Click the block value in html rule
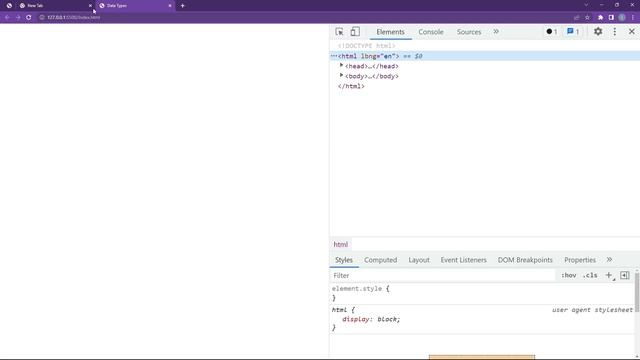640x360 pixels. coord(387,319)
